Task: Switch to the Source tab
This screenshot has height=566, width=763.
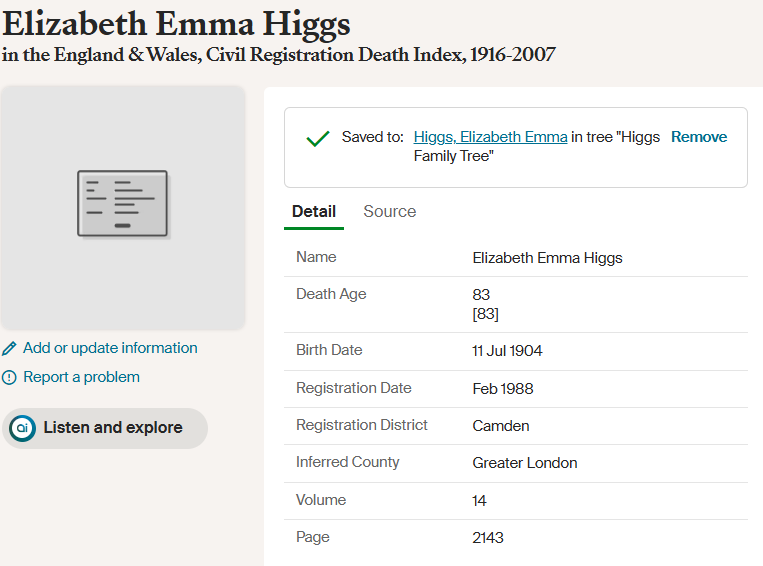Action: pyautogui.click(x=389, y=212)
